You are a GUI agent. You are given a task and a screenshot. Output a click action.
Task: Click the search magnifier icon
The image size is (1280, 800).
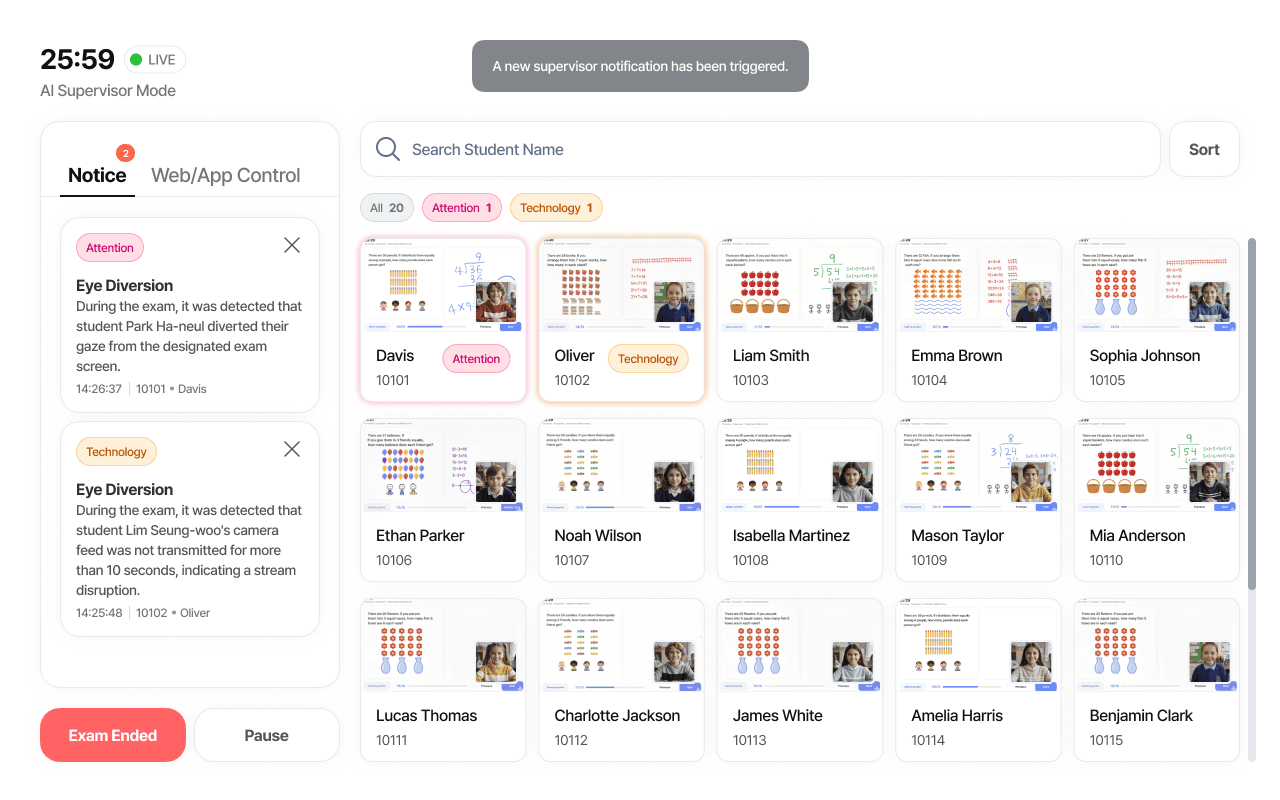coord(387,149)
